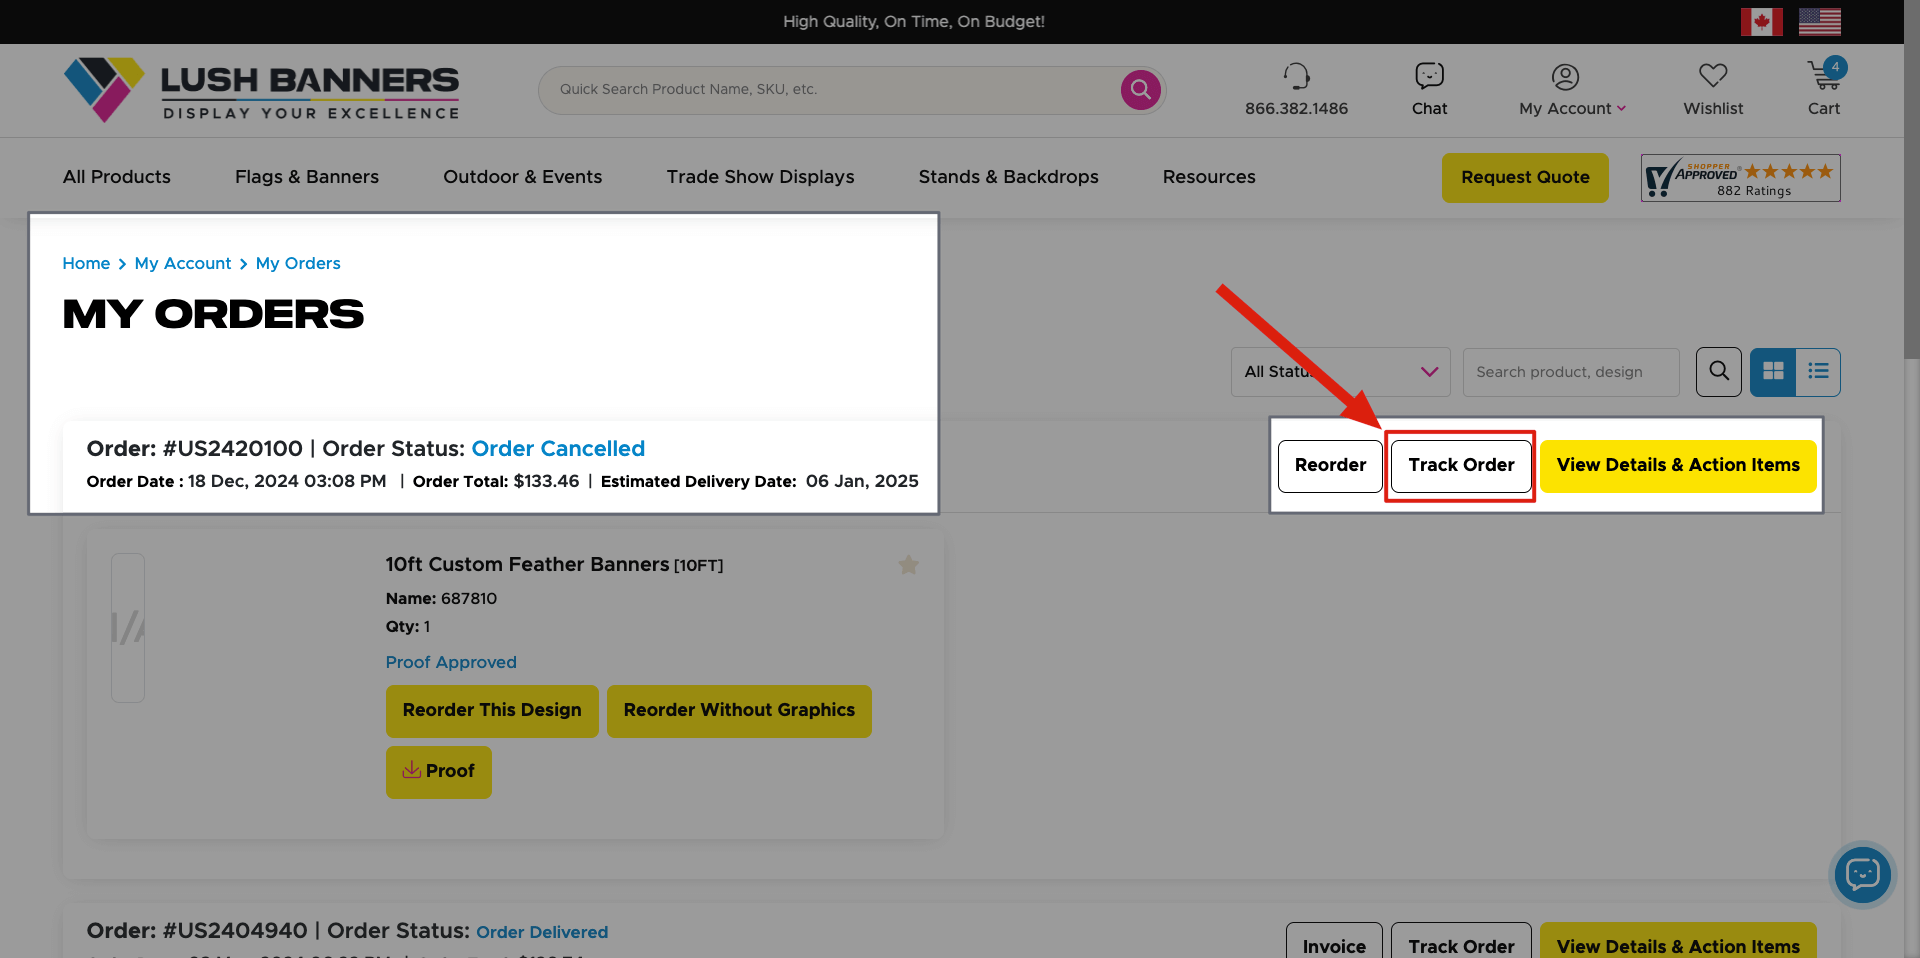Screen dimensions: 1920x958
Task: Open the shopping Cart icon
Action: 1822,76
